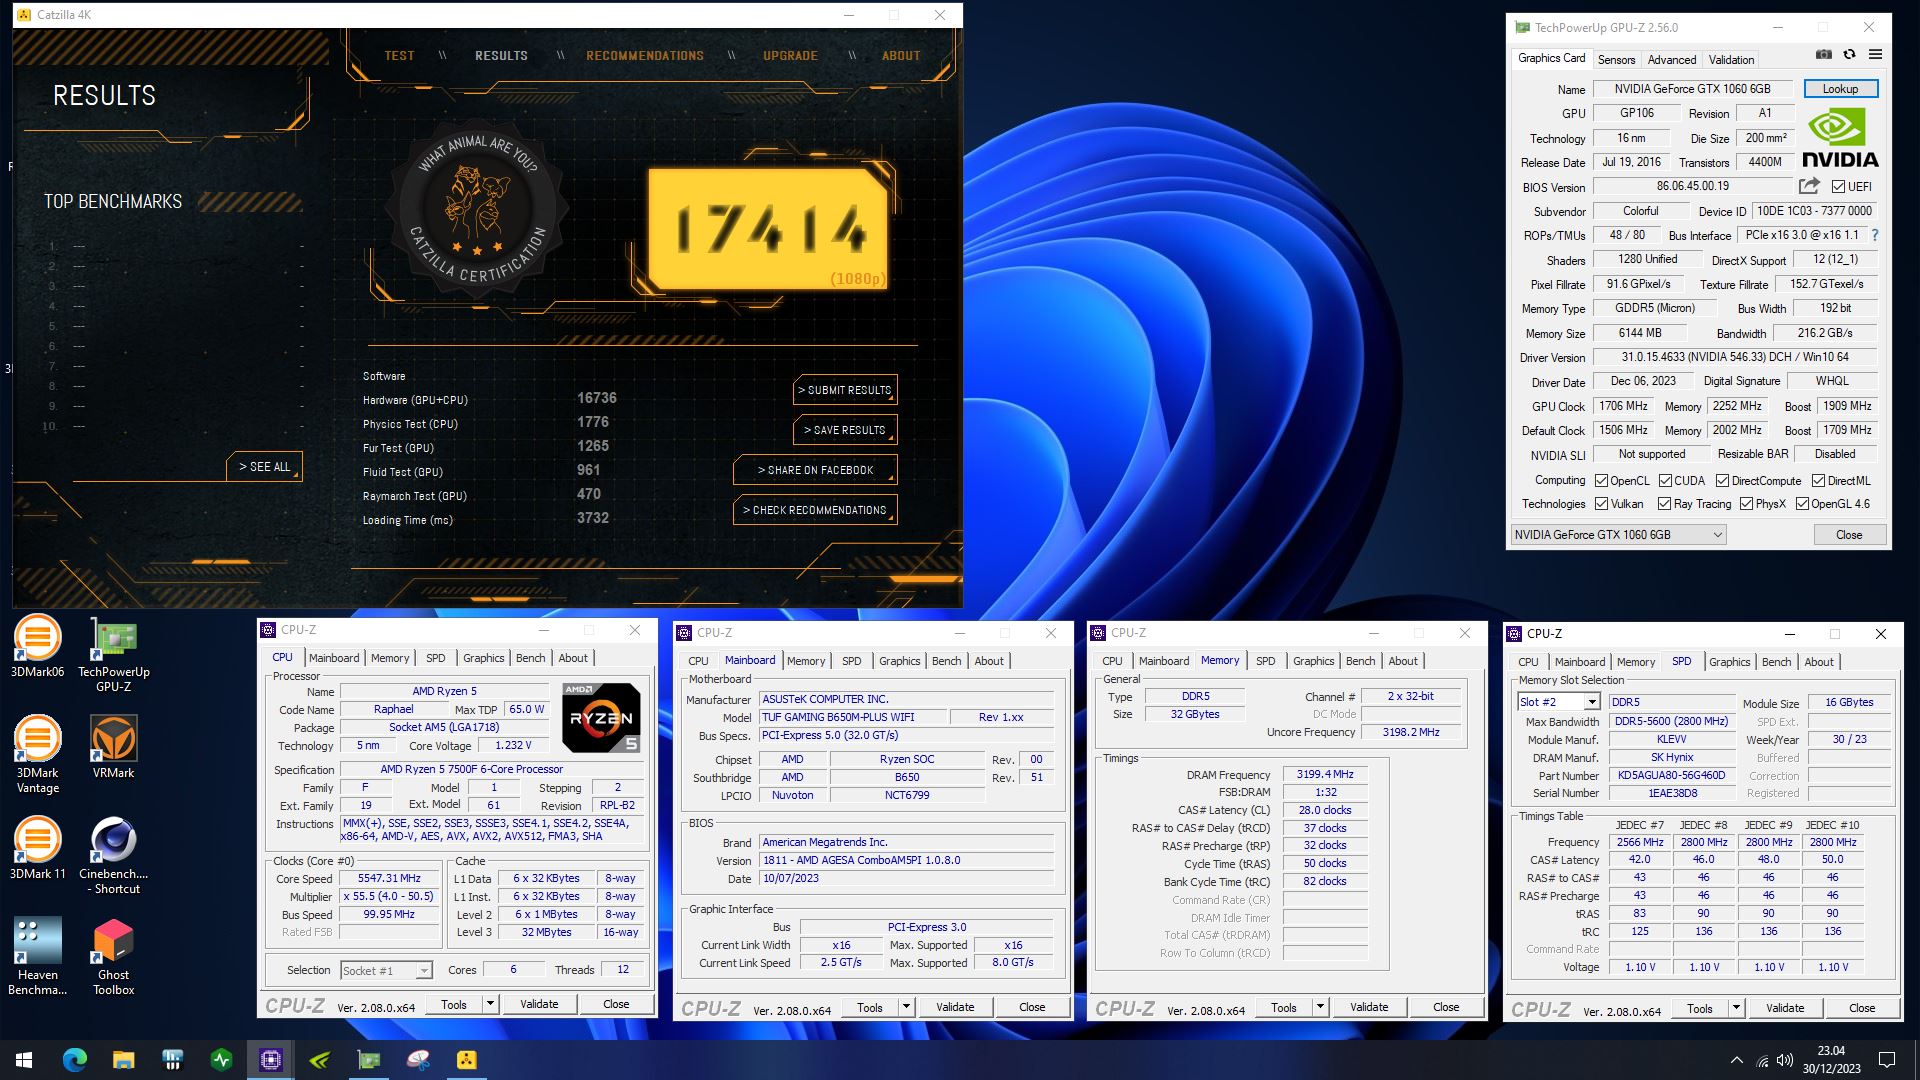
Task: Click Bus Interface question mark in GPU-Z
Action: 1875,235
